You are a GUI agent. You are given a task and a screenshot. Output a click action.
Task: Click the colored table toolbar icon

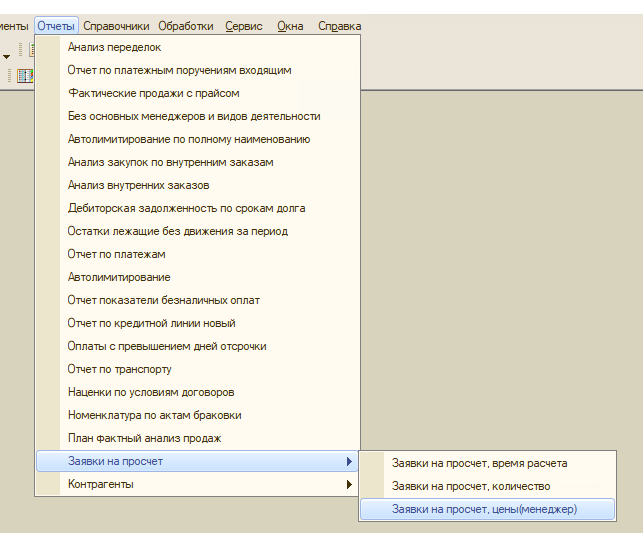tap(25, 76)
